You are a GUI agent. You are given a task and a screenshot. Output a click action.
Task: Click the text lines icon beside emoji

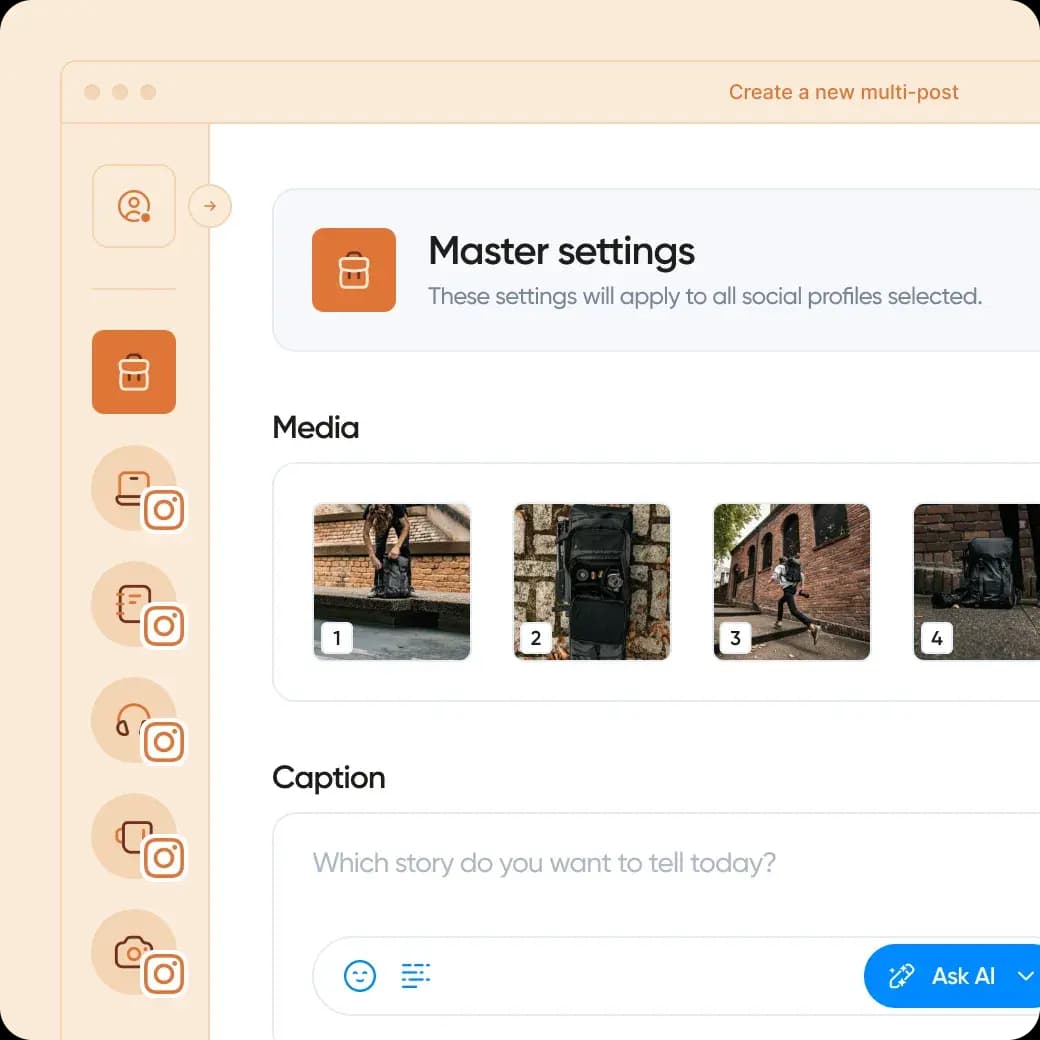416,975
